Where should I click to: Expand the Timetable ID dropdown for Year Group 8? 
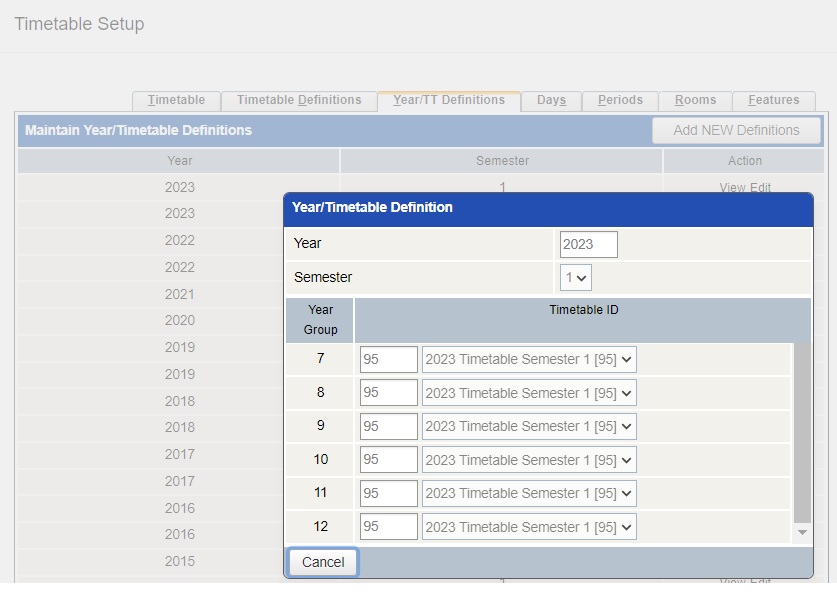(529, 392)
